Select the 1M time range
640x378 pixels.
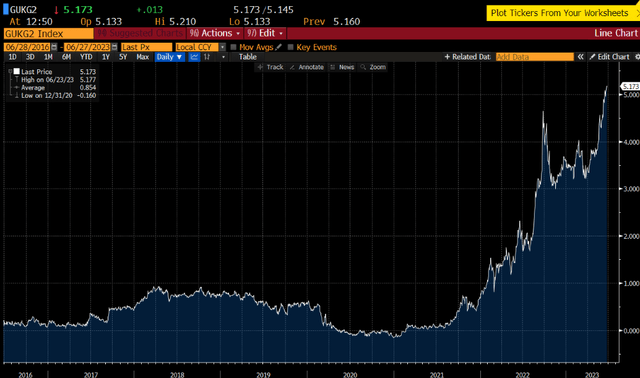click(48, 57)
